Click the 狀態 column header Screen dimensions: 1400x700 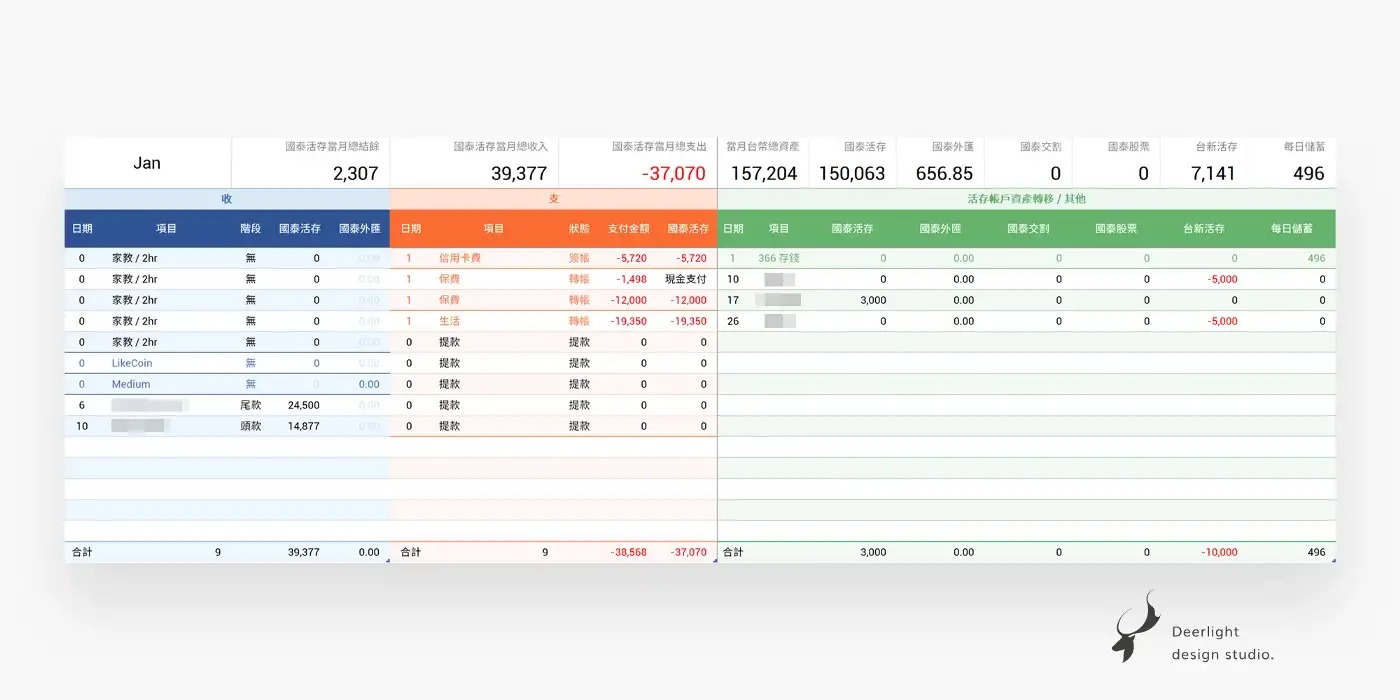point(579,229)
